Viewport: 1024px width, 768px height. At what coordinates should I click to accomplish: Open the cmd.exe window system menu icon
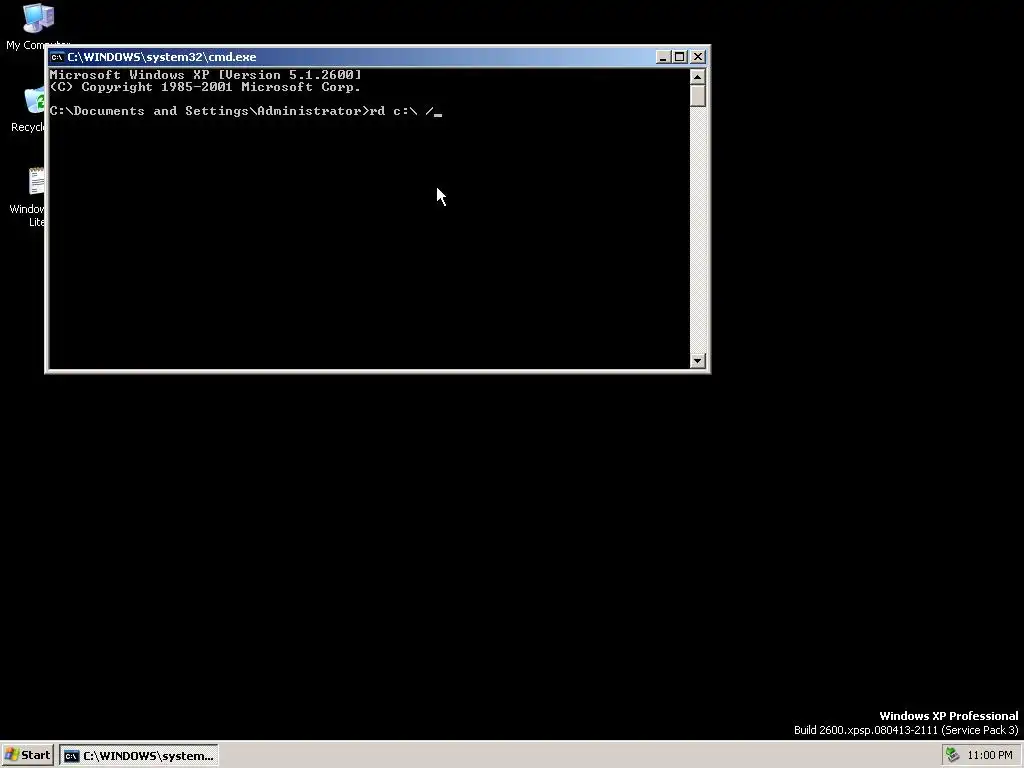pos(57,57)
